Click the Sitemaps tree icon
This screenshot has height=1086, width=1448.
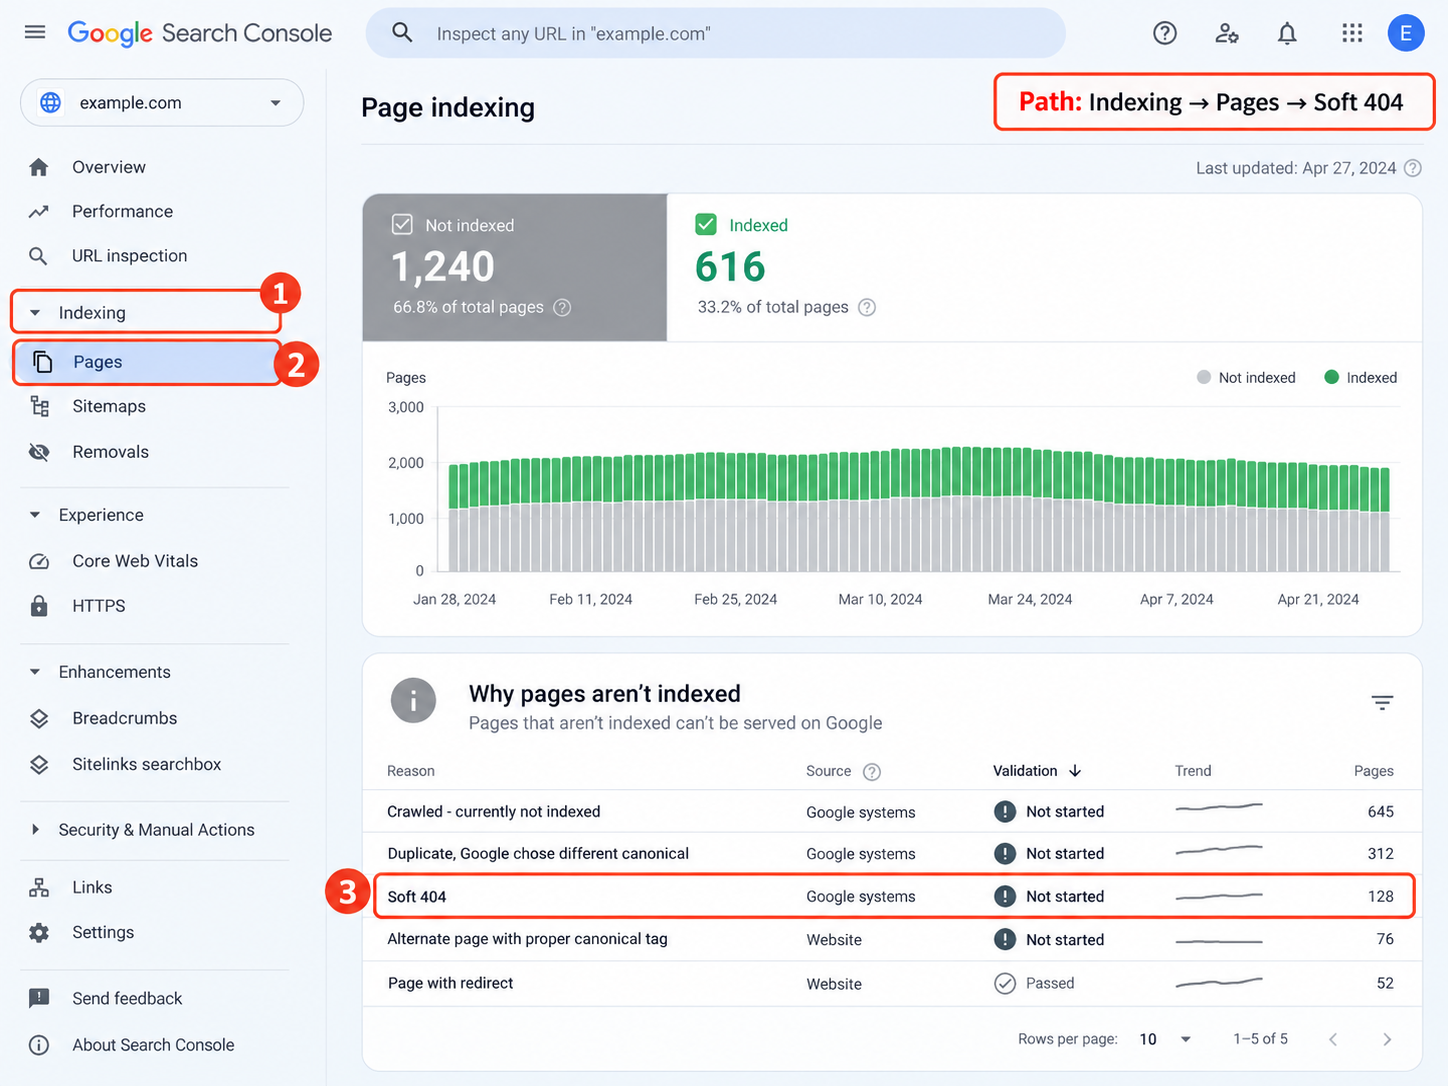[40, 406]
